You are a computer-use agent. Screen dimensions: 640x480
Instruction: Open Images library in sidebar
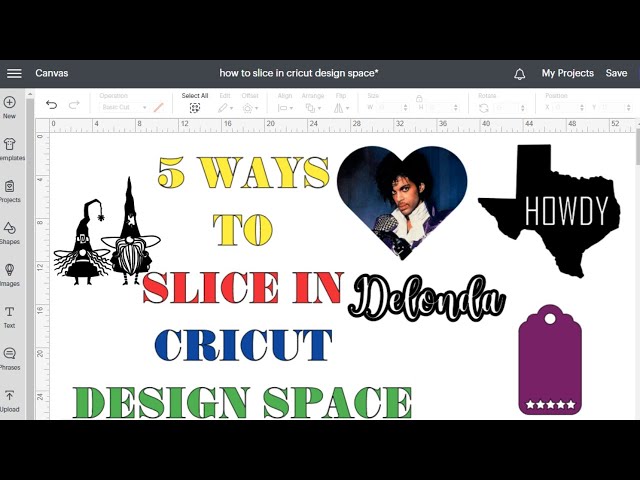pyautogui.click(x=9, y=275)
